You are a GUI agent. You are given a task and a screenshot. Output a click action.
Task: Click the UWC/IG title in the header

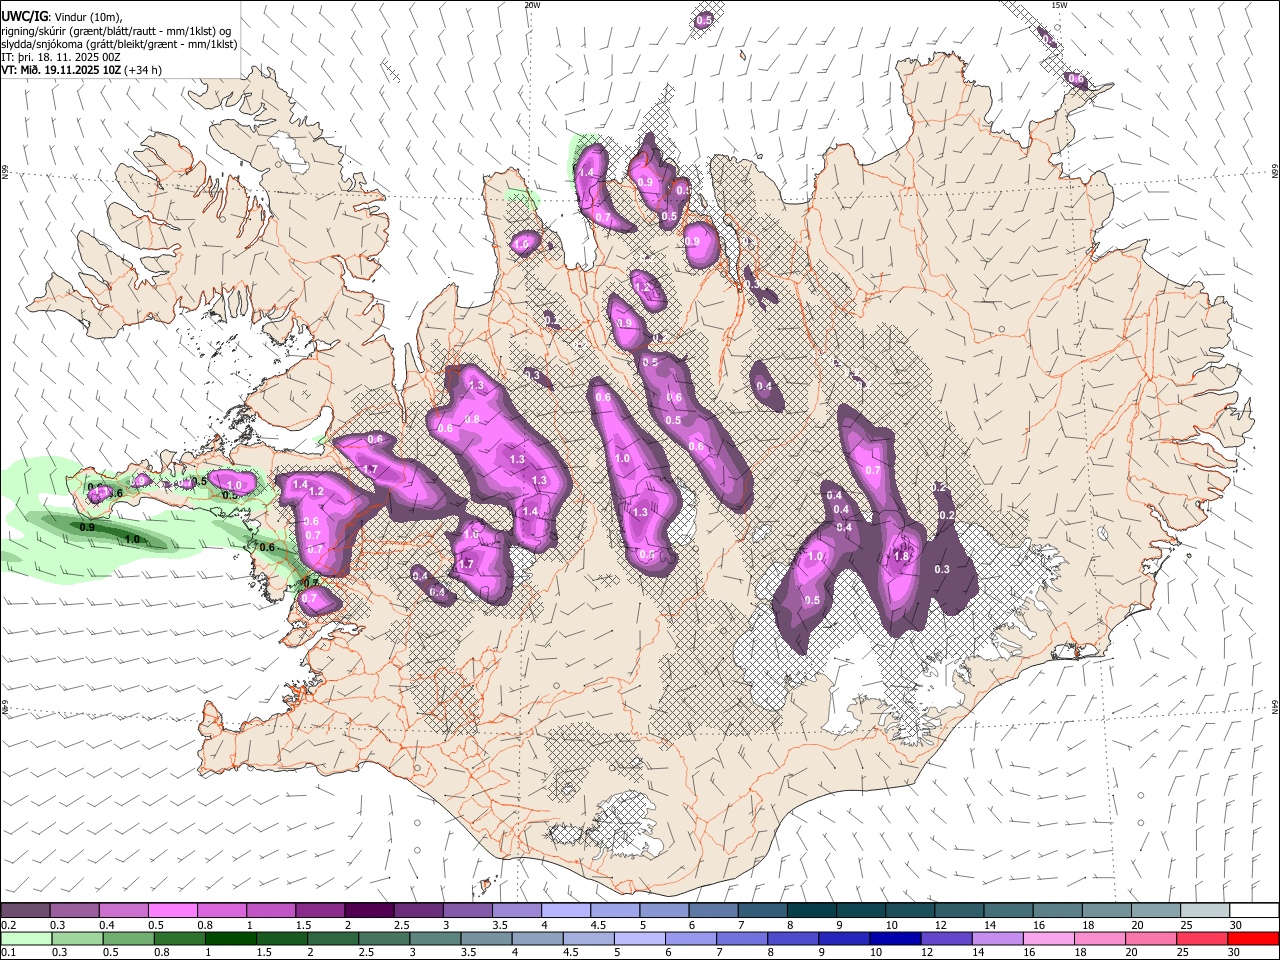[23, 16]
